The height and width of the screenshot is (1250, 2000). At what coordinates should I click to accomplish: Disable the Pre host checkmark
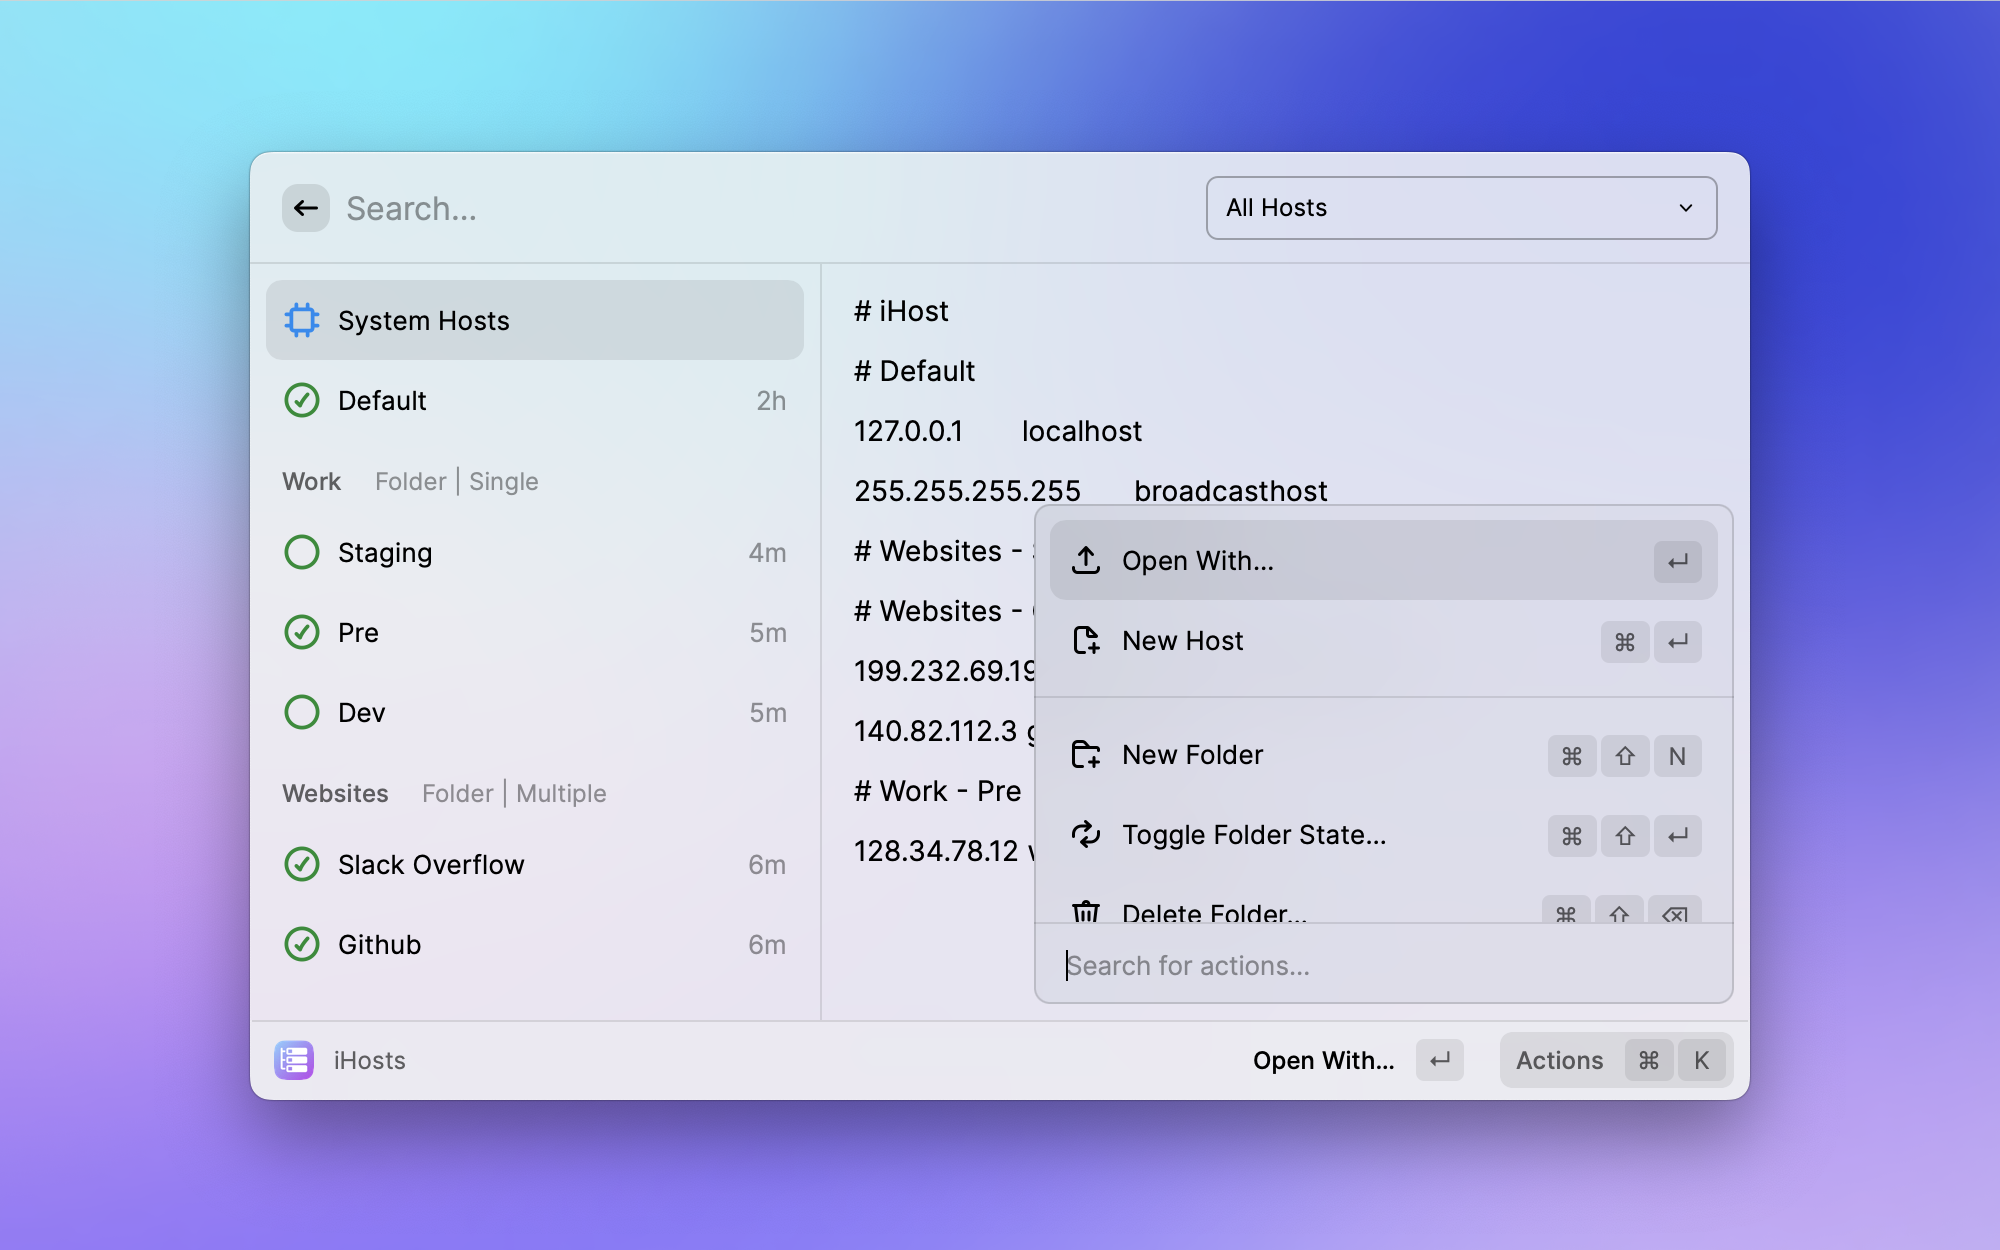pos(302,632)
